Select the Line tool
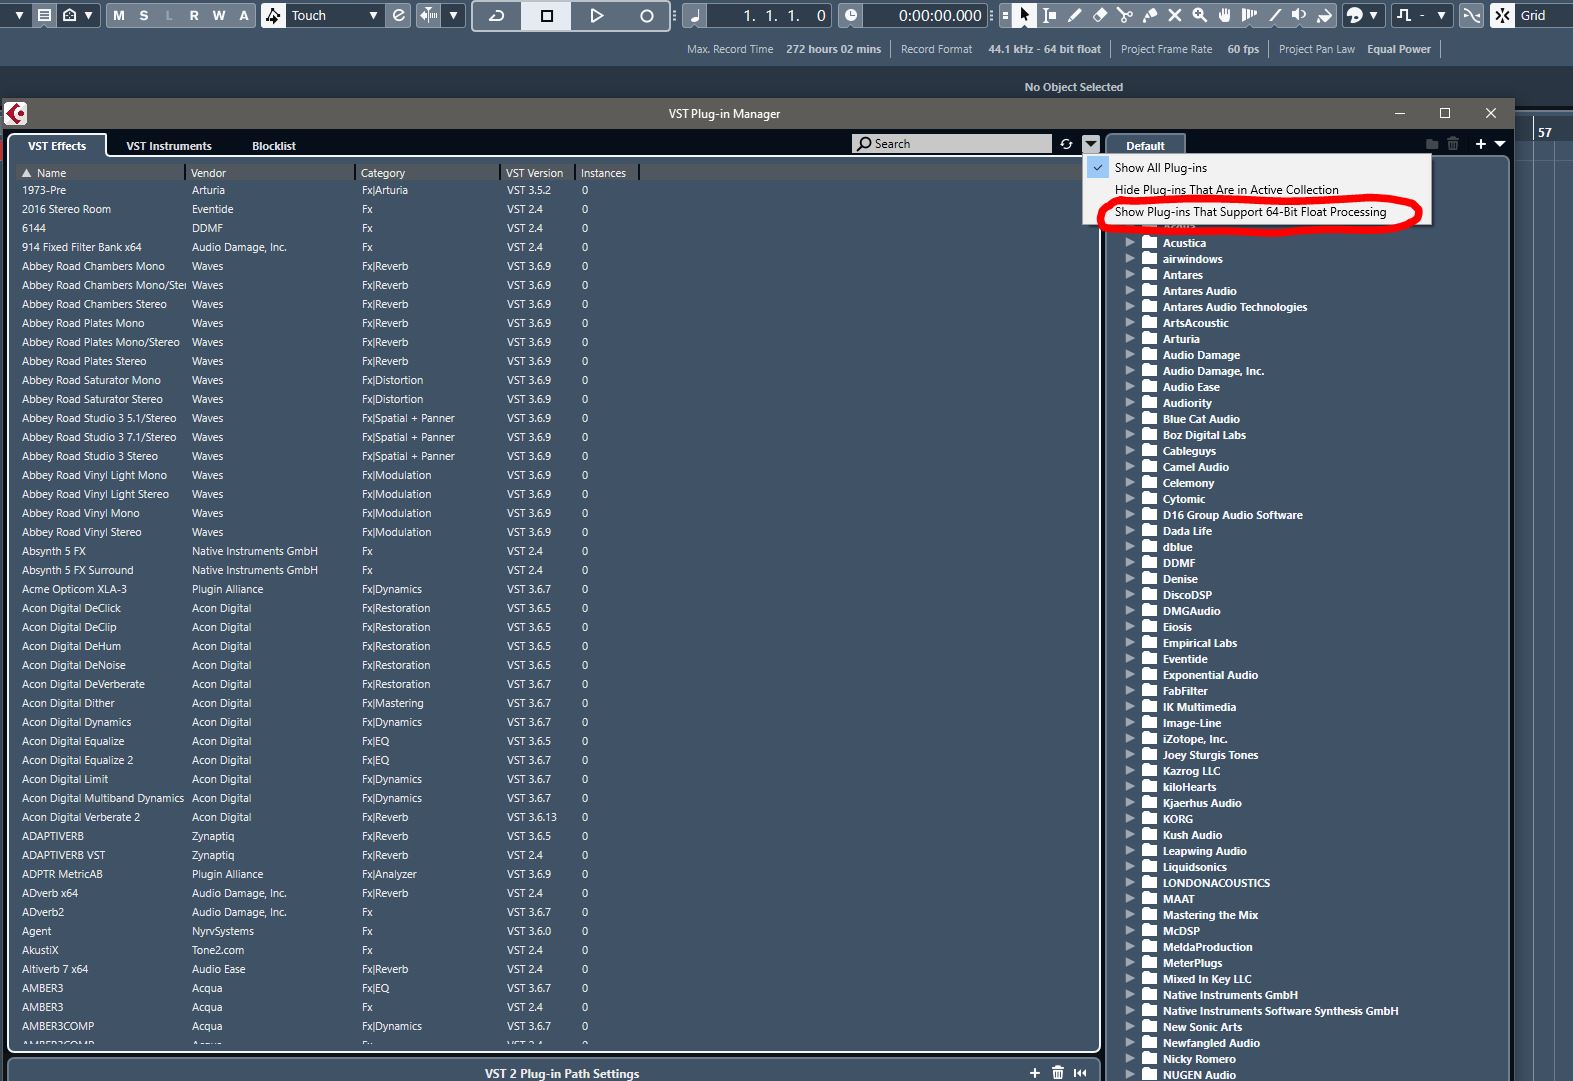Screen dimensions: 1573x1081 [1274, 15]
